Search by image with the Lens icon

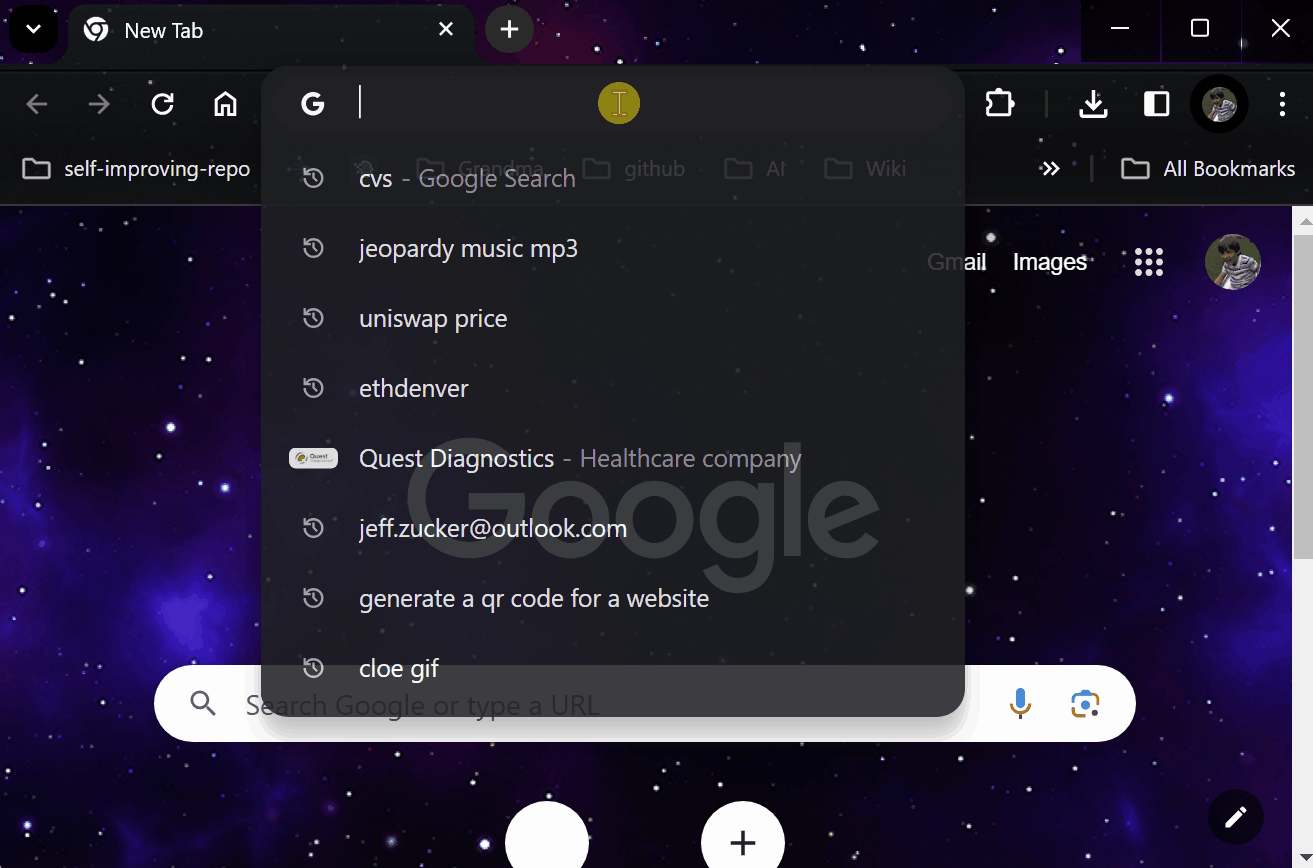coord(1085,704)
